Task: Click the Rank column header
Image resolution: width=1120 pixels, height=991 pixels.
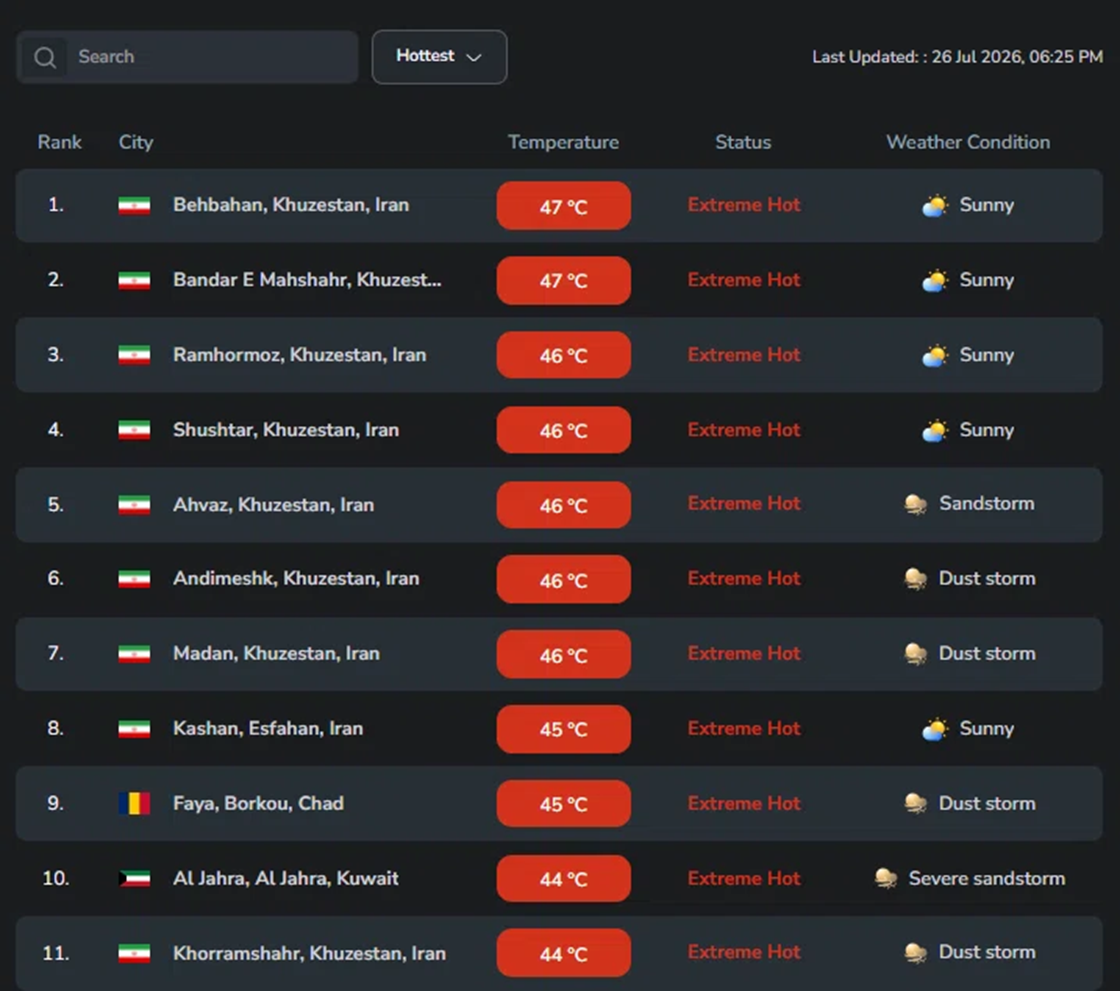Action: tap(59, 142)
